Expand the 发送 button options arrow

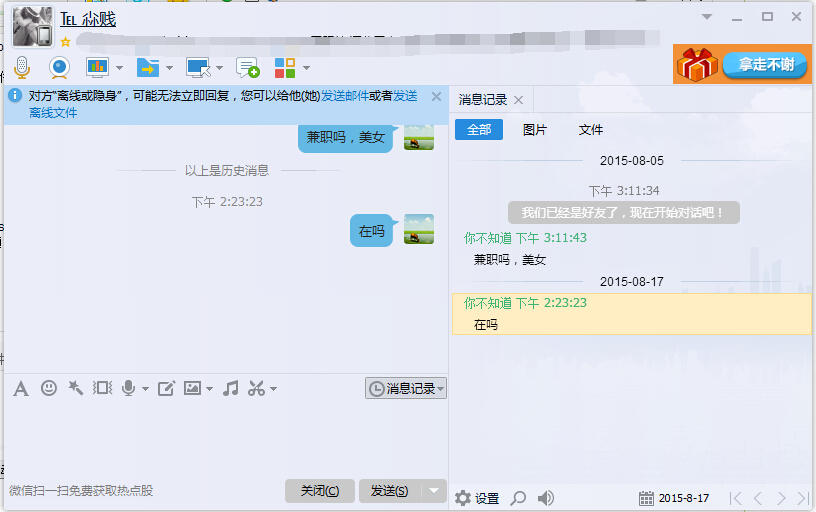tap(433, 490)
